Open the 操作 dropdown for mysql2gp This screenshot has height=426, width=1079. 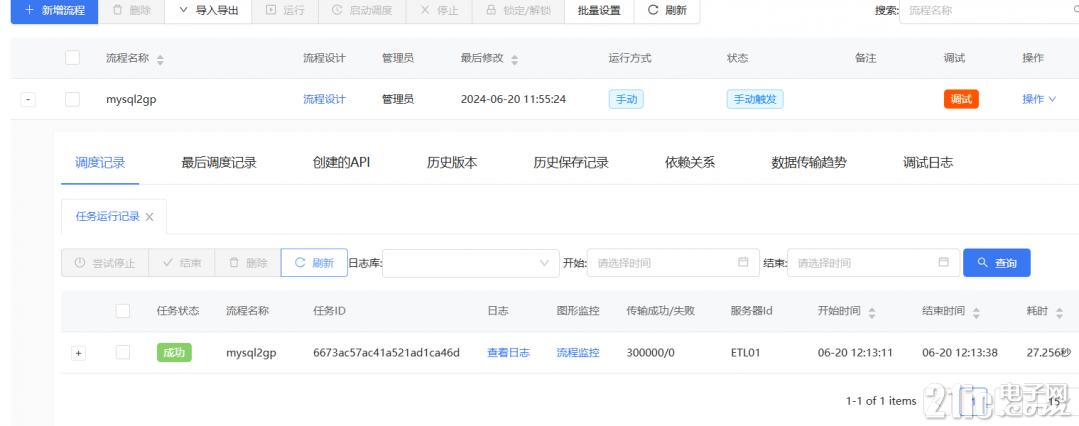[x=1039, y=99]
